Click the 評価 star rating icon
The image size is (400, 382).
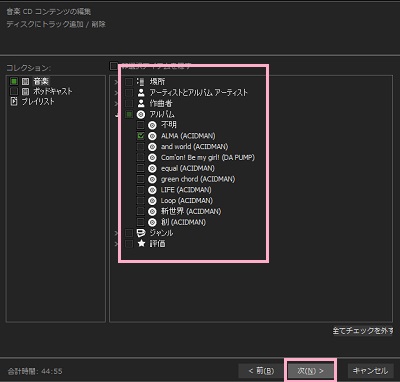coord(141,243)
